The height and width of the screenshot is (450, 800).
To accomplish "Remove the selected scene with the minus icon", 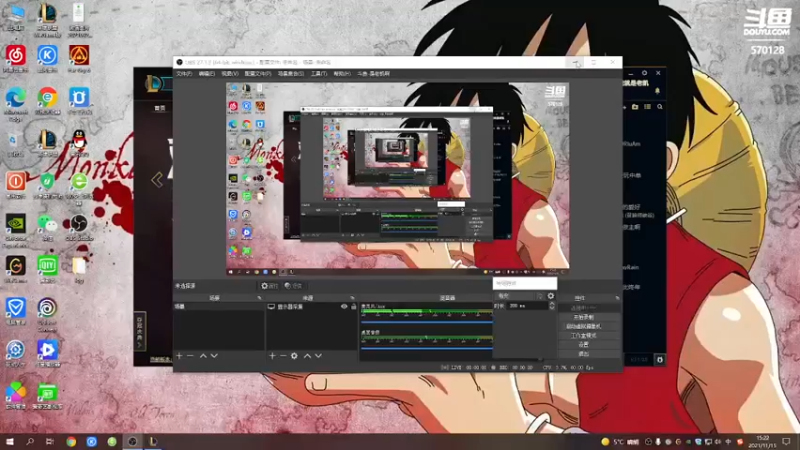I will (190, 356).
